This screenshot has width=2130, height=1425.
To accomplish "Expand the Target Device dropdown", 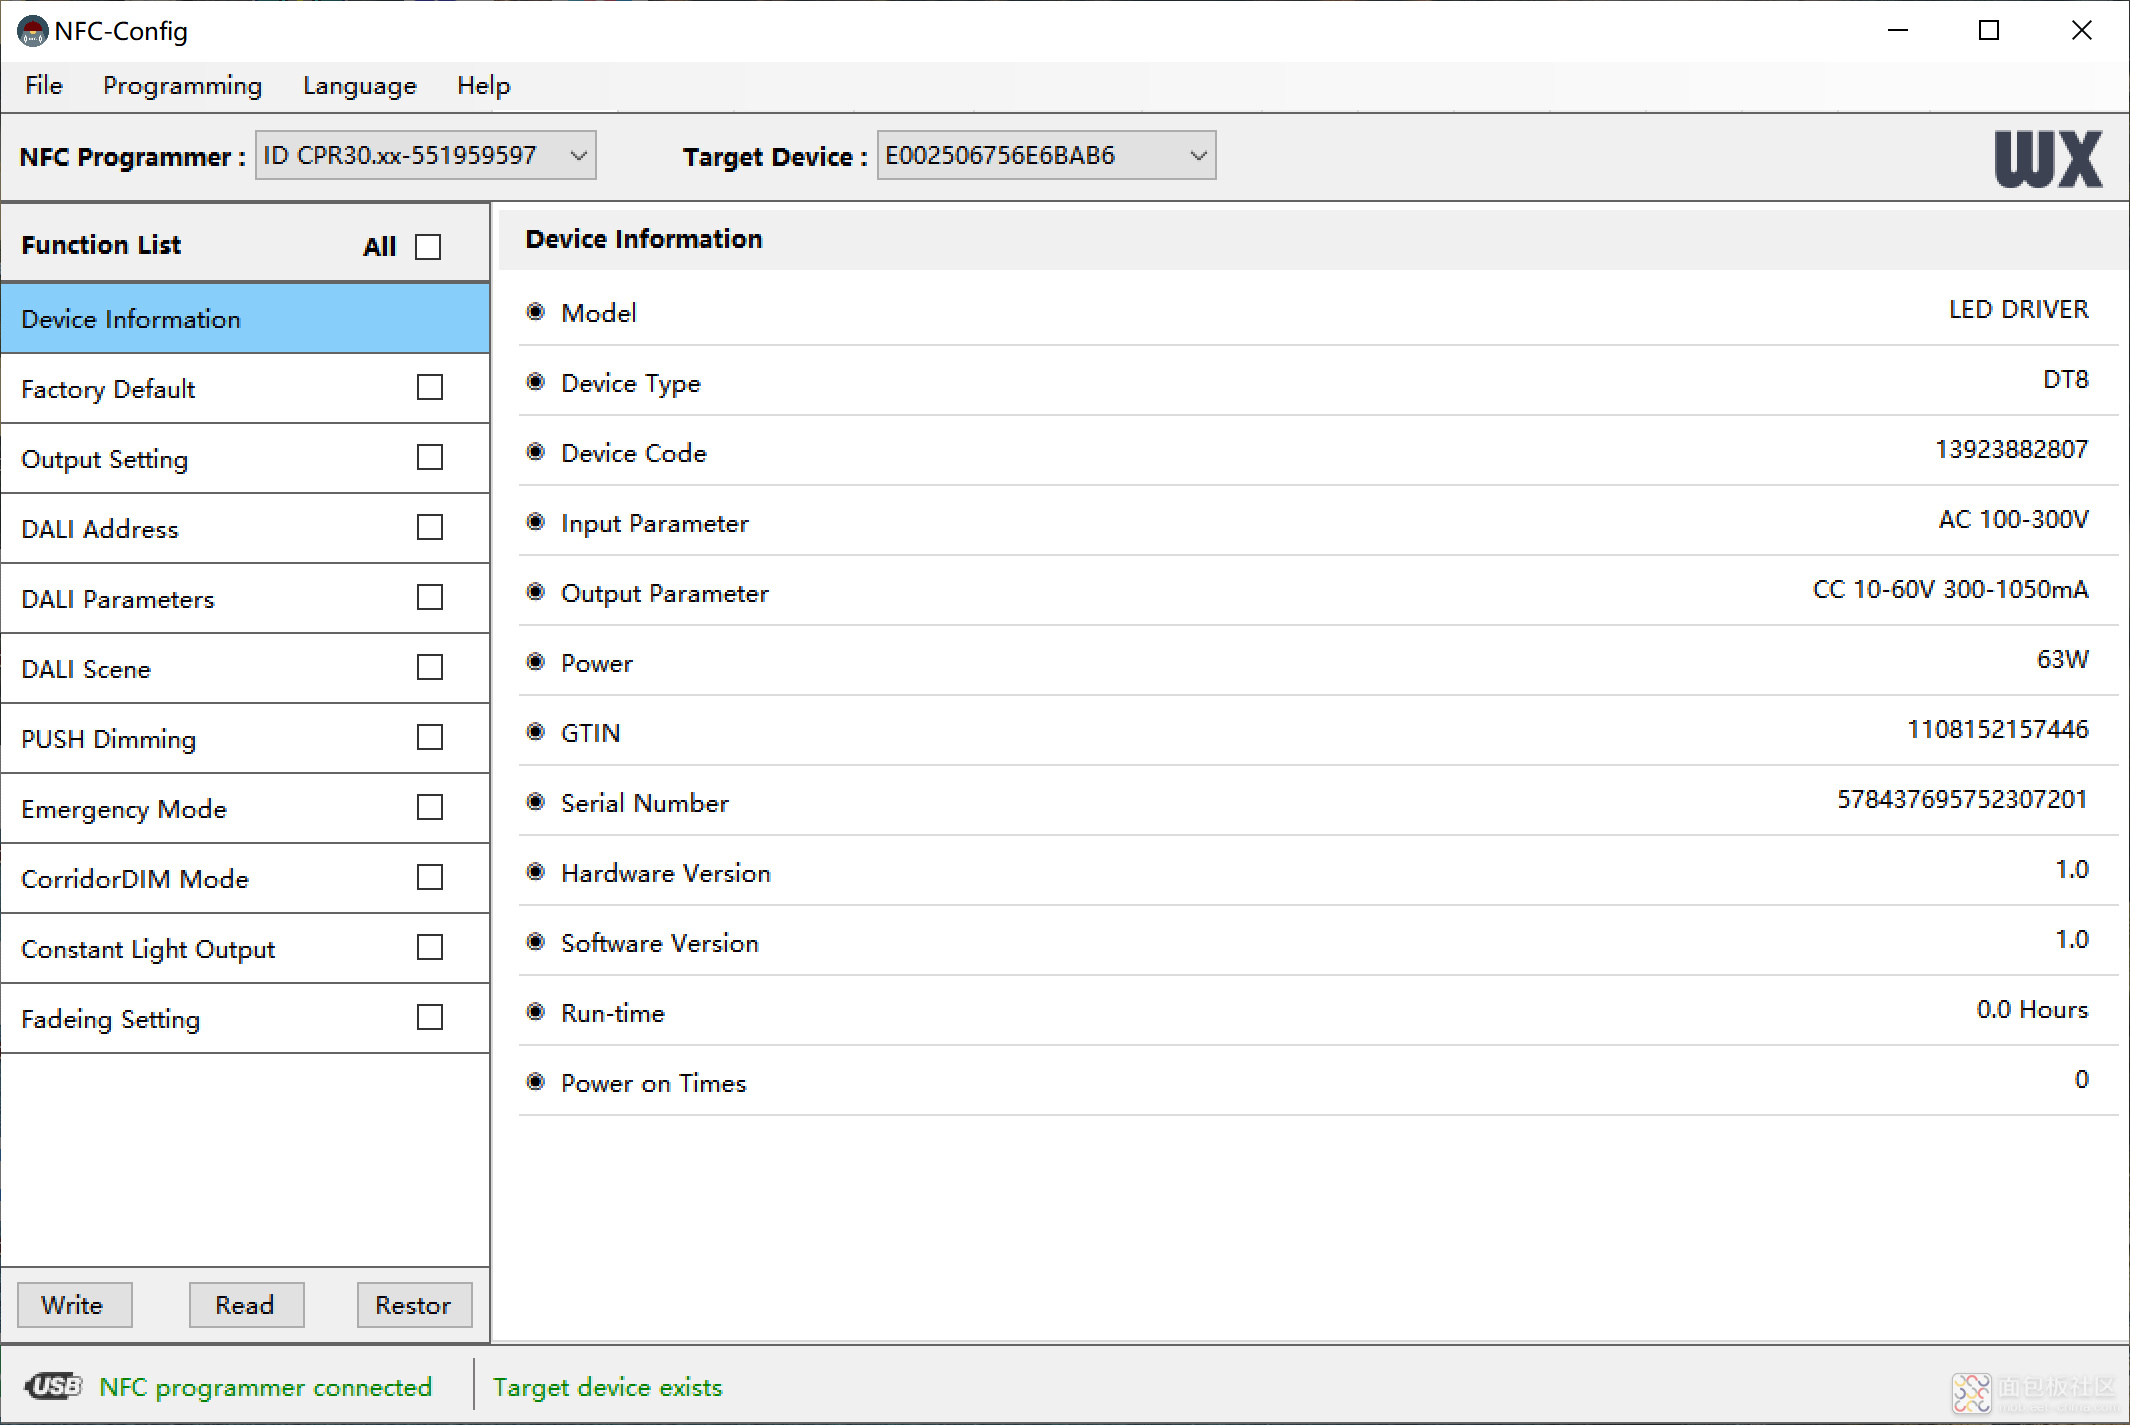I will tap(1046, 155).
